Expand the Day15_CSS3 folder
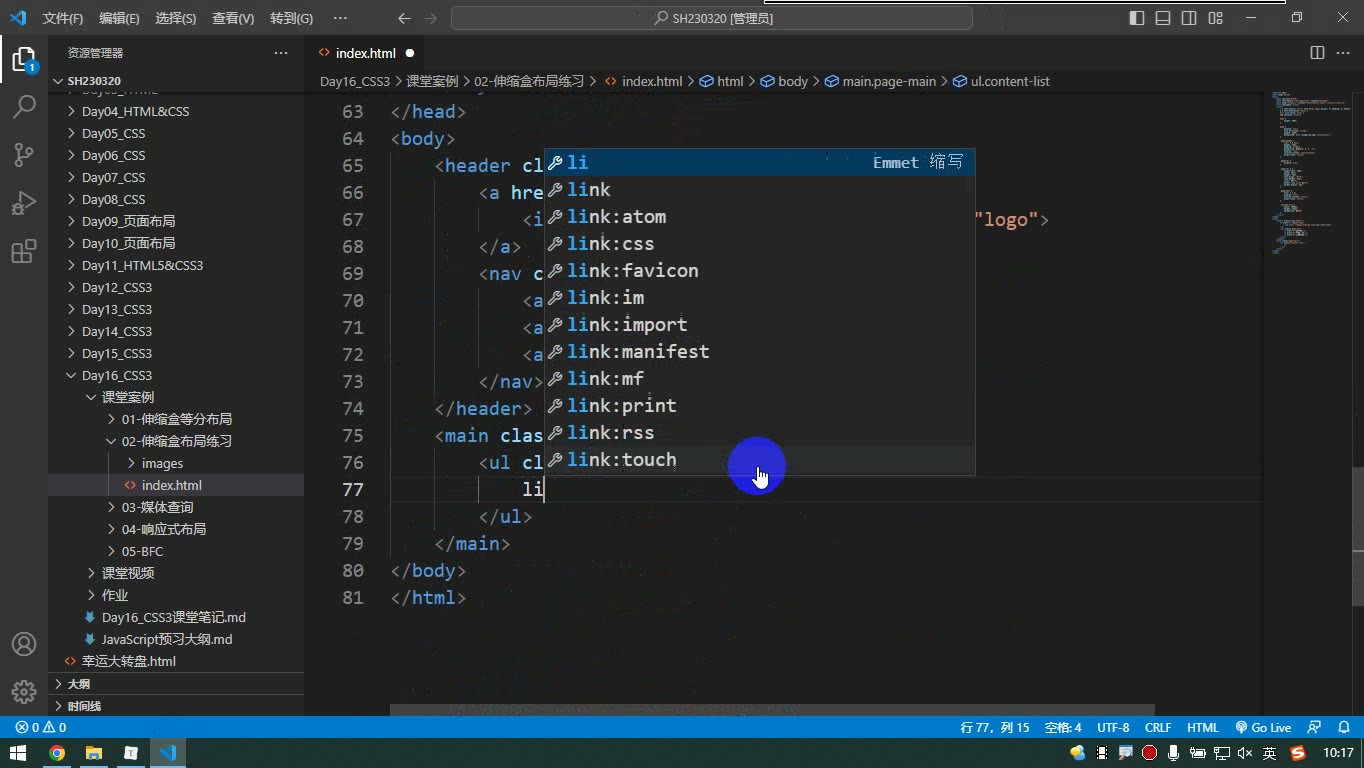 (176, 353)
